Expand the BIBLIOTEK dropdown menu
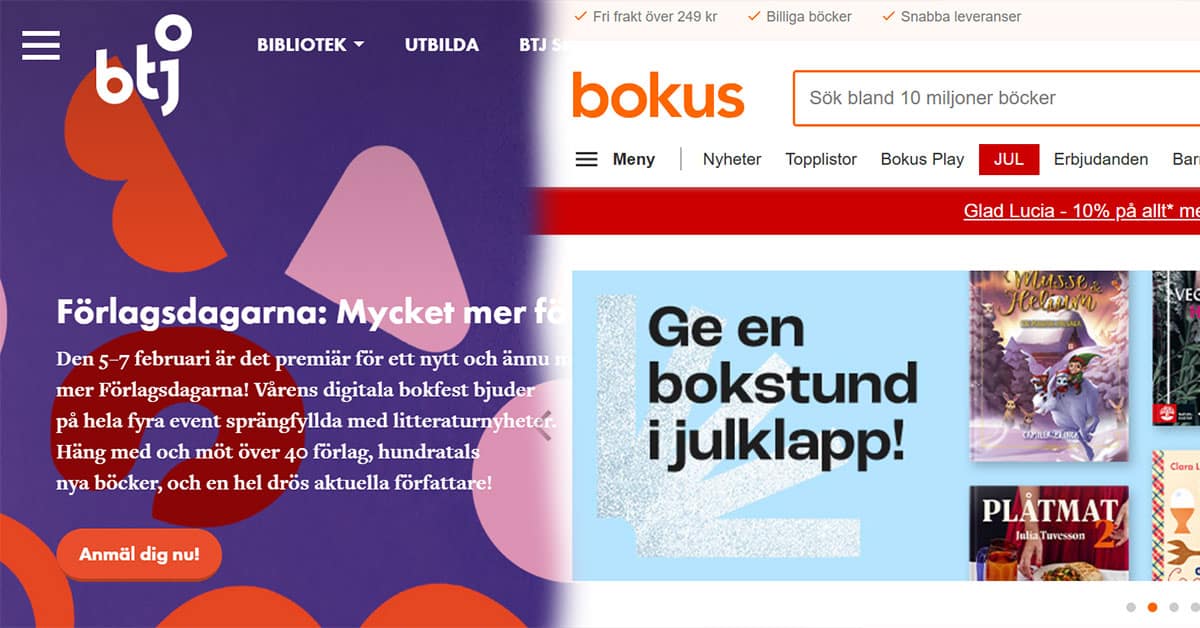The width and height of the screenshot is (1200, 628). [310, 45]
